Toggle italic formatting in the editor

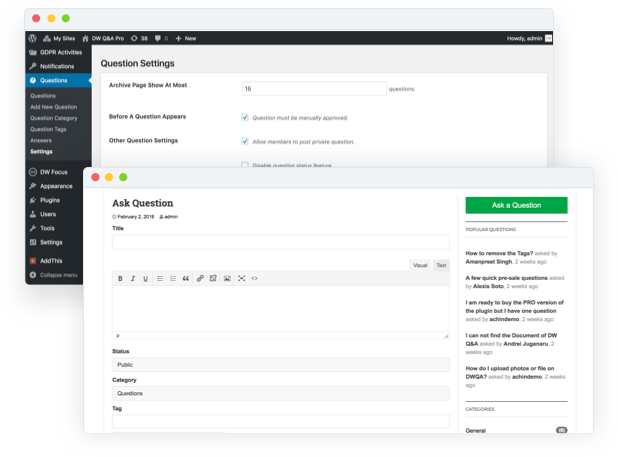(133, 279)
